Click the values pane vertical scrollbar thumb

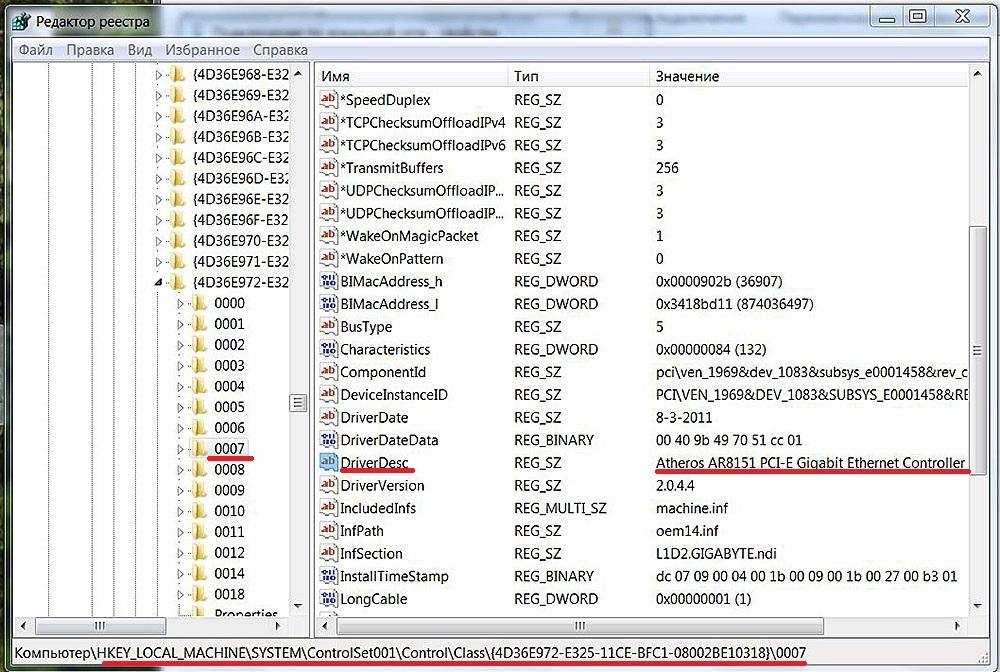[x=976, y=351]
